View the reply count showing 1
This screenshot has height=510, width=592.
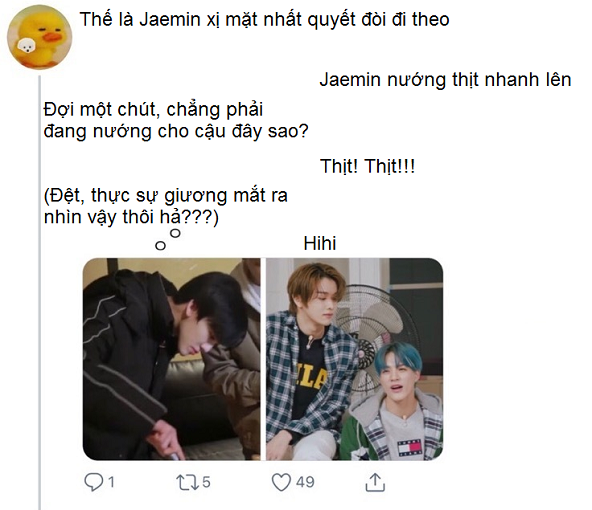click(x=111, y=482)
